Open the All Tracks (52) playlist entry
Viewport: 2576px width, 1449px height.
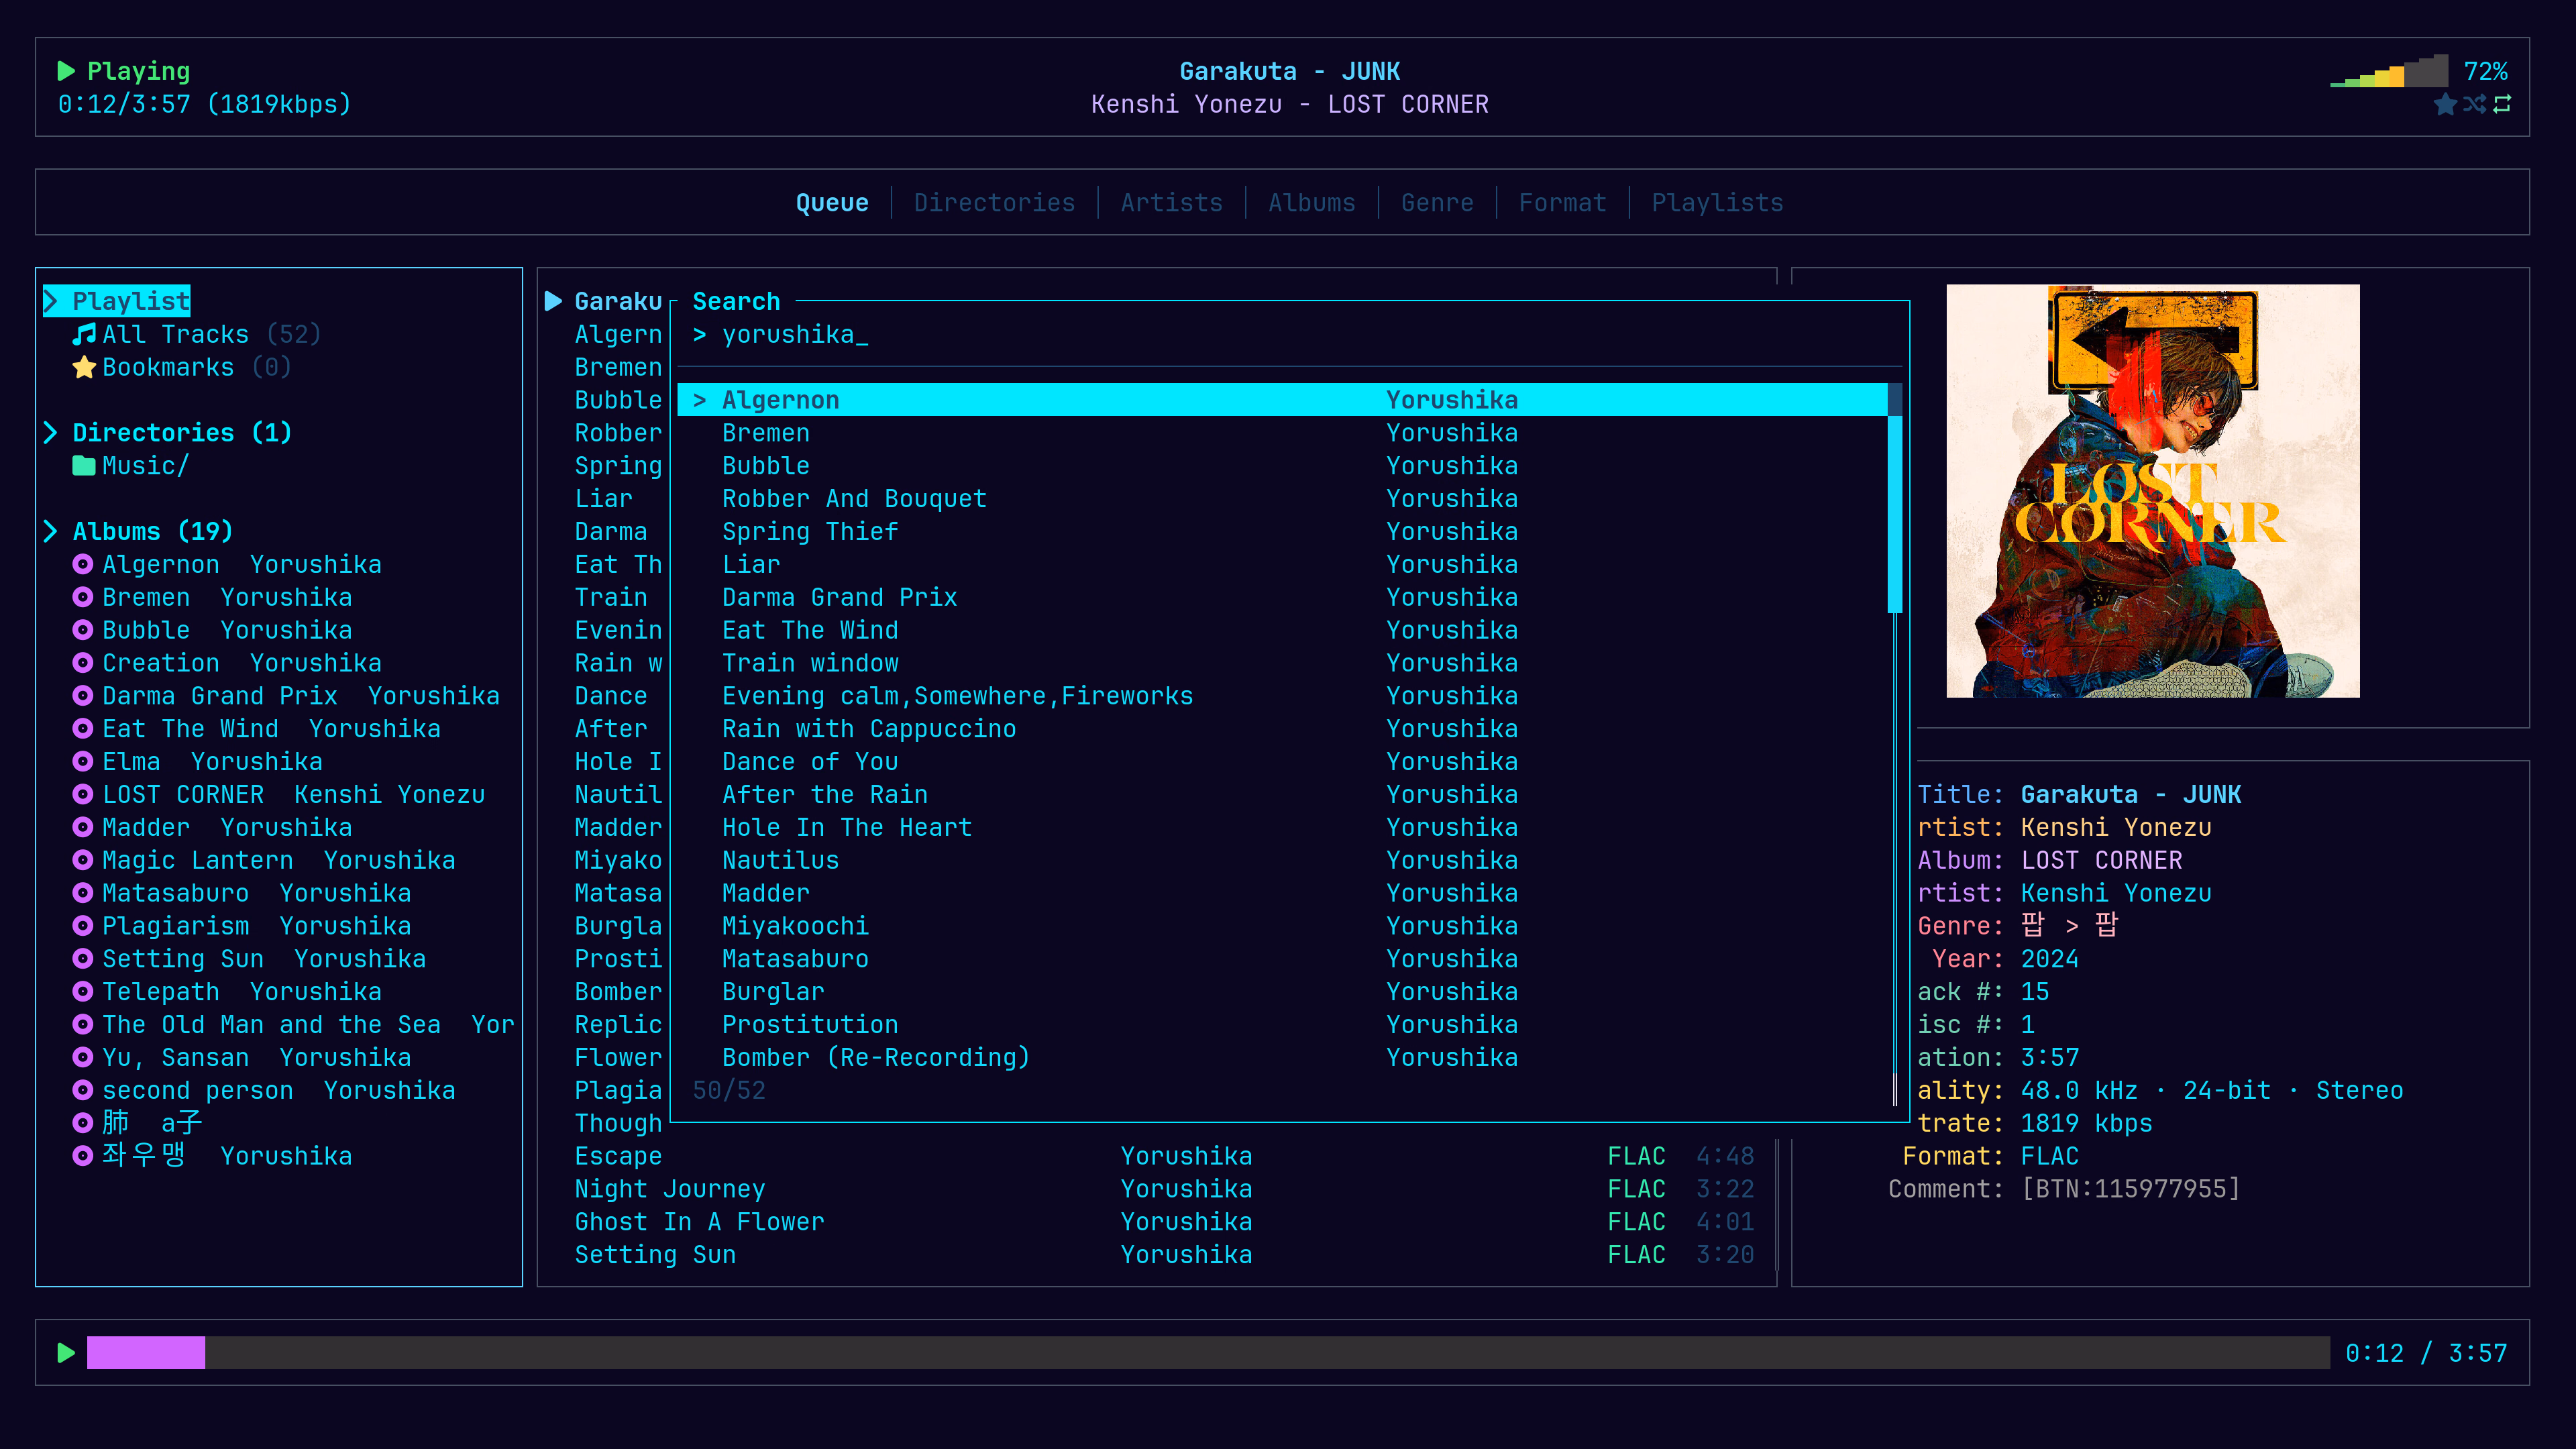(x=197, y=334)
